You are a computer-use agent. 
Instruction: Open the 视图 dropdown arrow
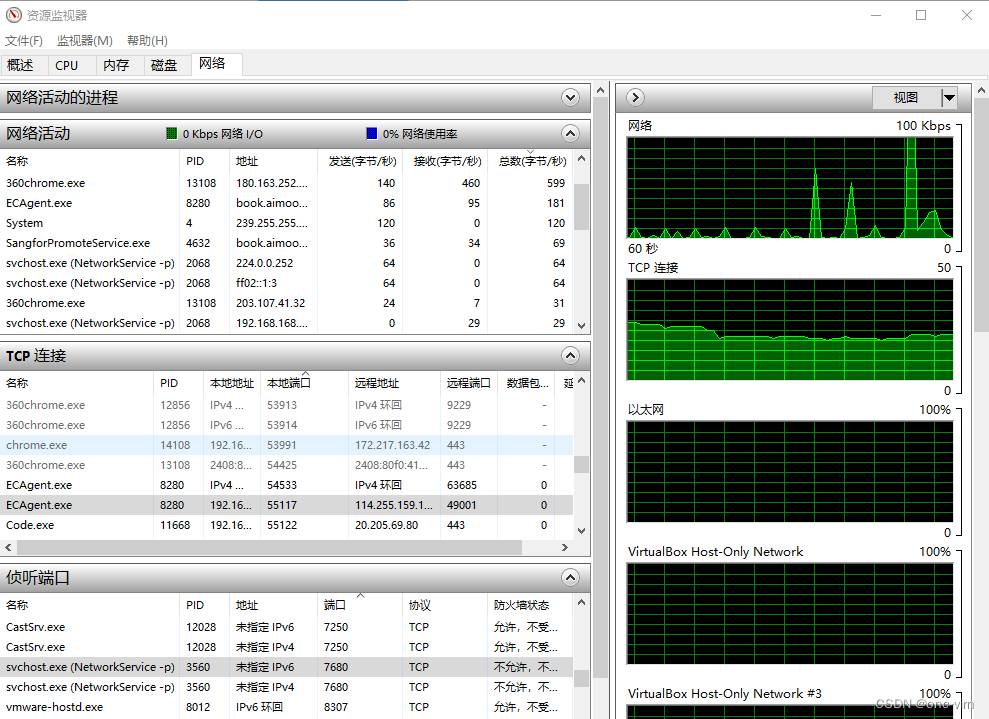click(x=949, y=98)
